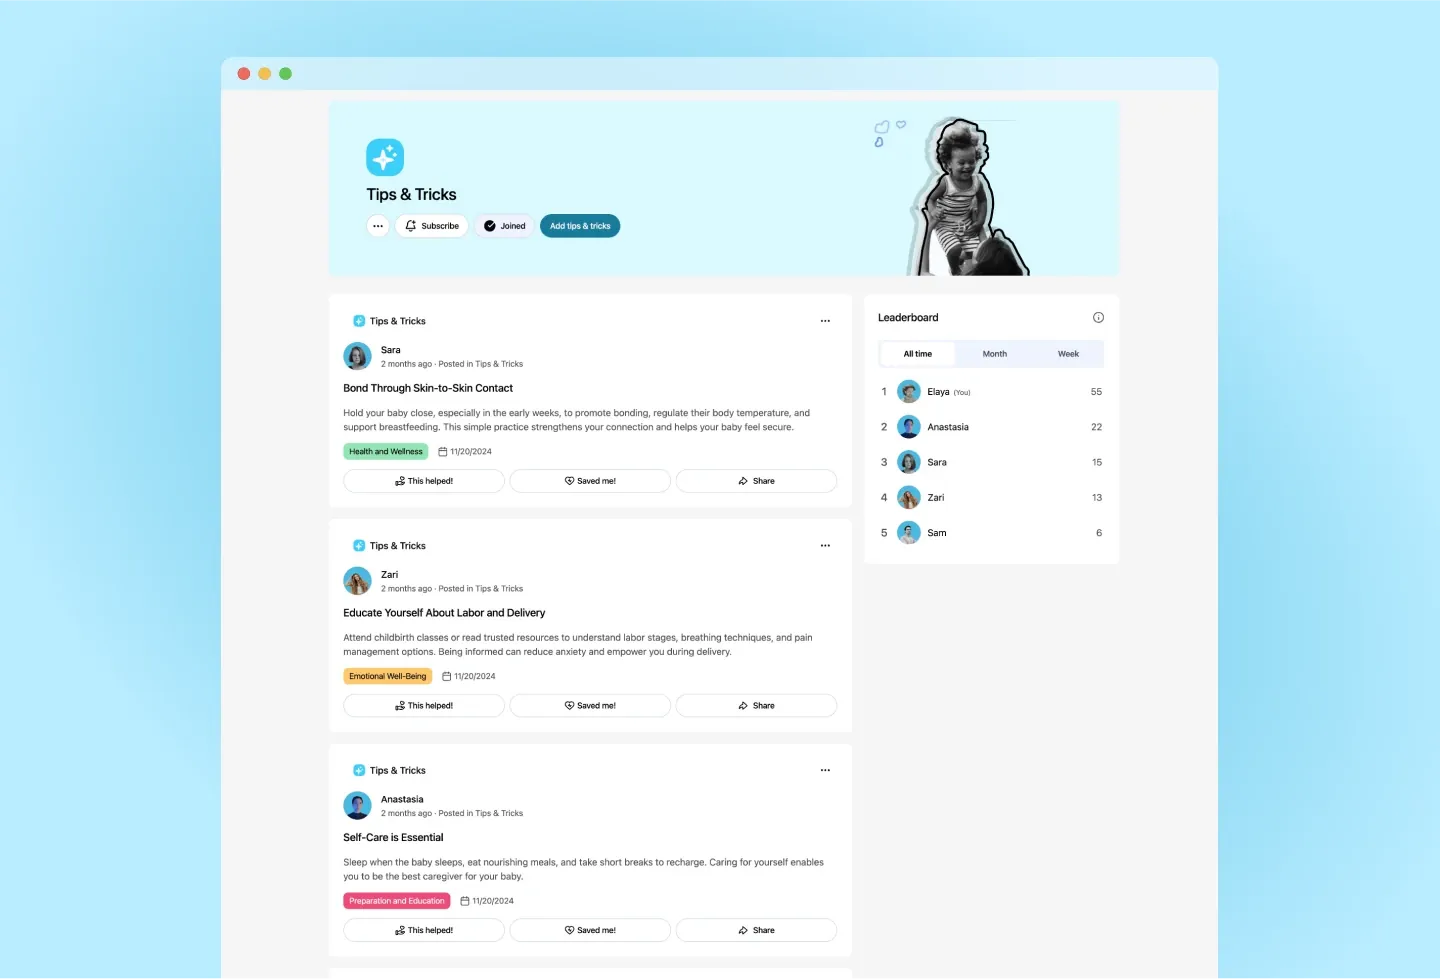
Task: Mark "This helped!" on Zari's post
Action: 424,706
